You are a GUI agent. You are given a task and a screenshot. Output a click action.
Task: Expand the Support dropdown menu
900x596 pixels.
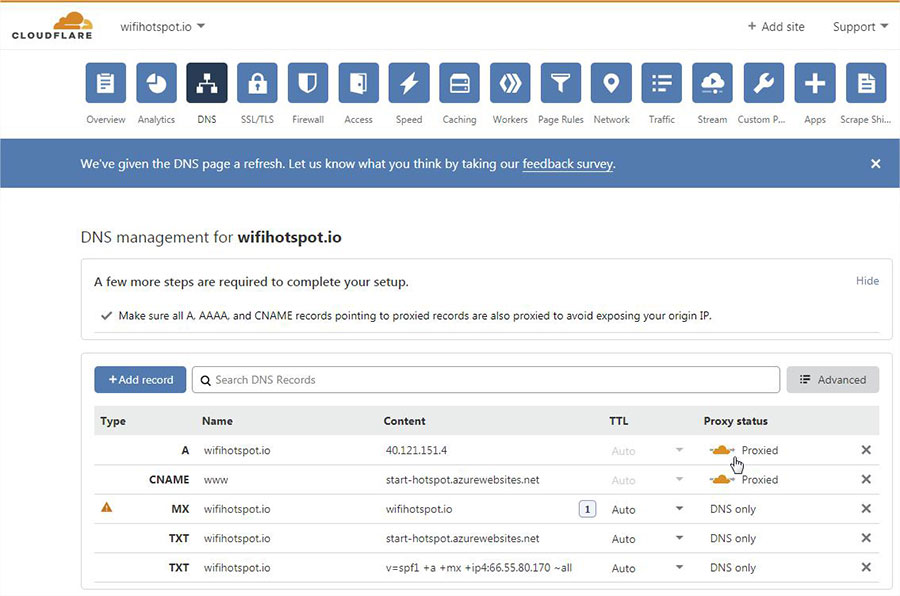coord(860,27)
